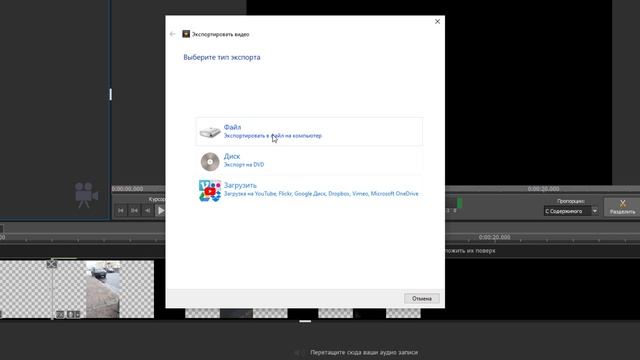Select the 'Загрузка на YouTube, Flickr…' description
This screenshot has height=360, width=640.
pyautogui.click(x=321, y=194)
